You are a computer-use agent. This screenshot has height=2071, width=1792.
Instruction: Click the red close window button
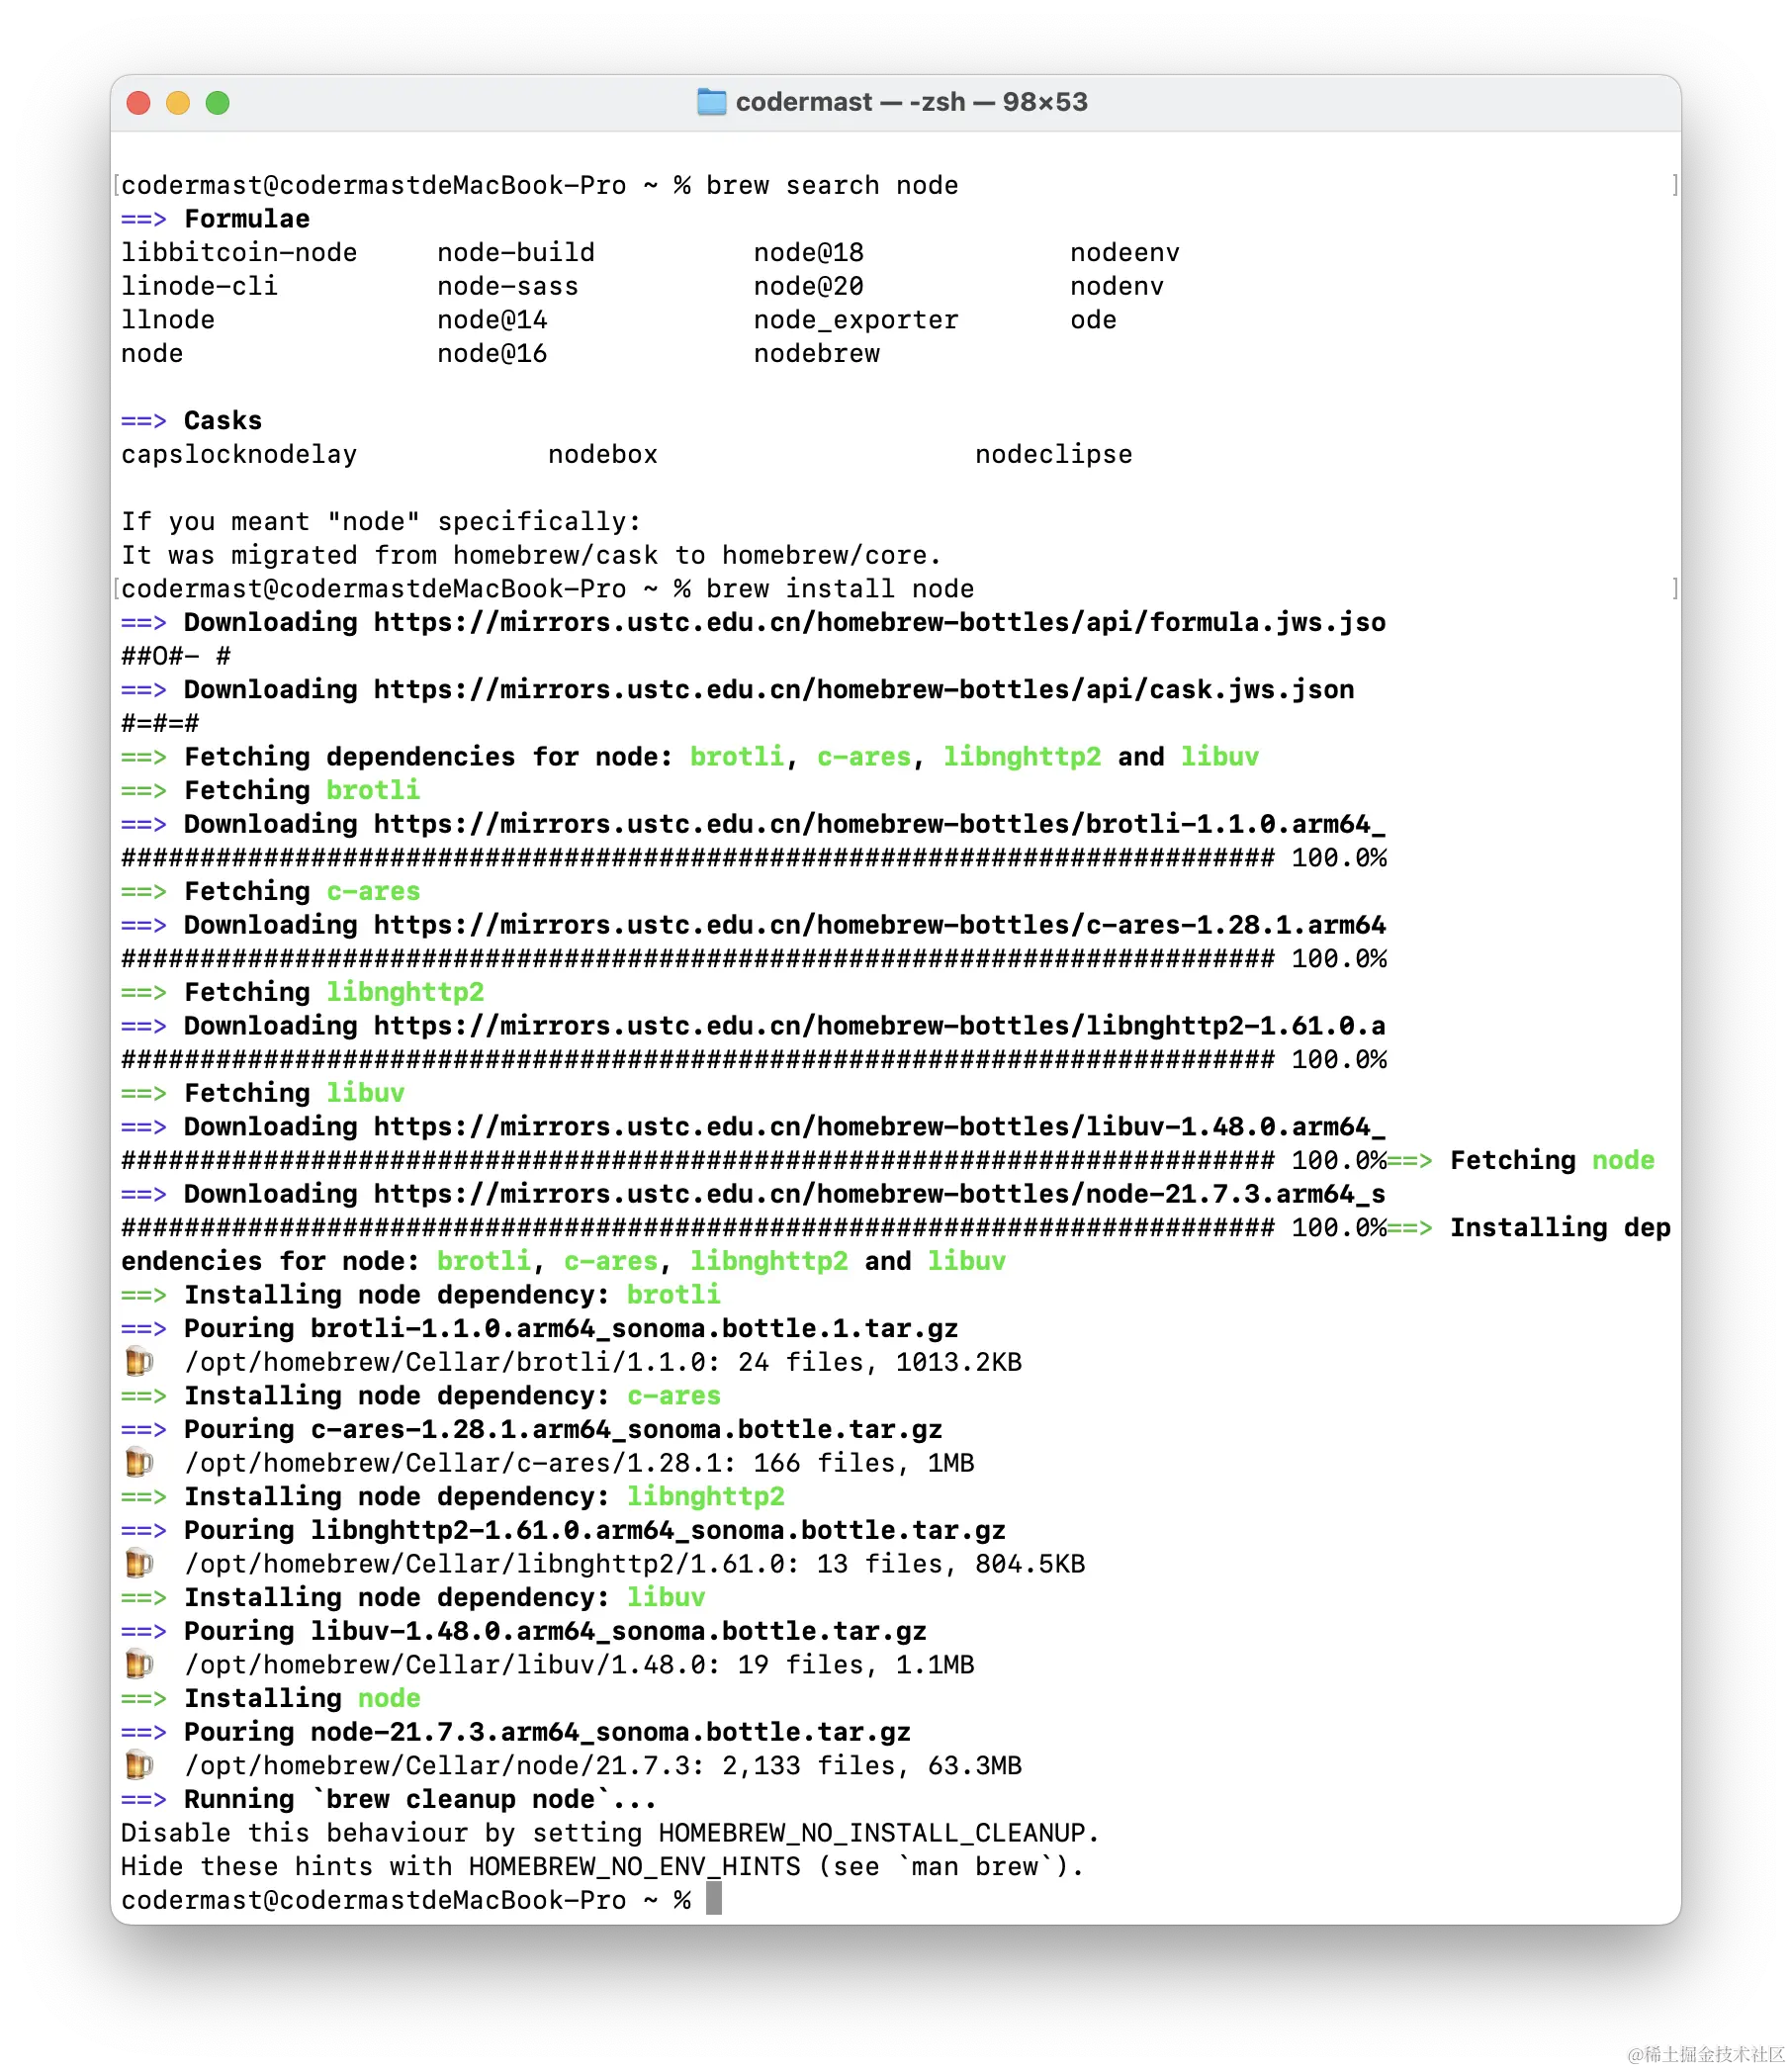(x=139, y=103)
